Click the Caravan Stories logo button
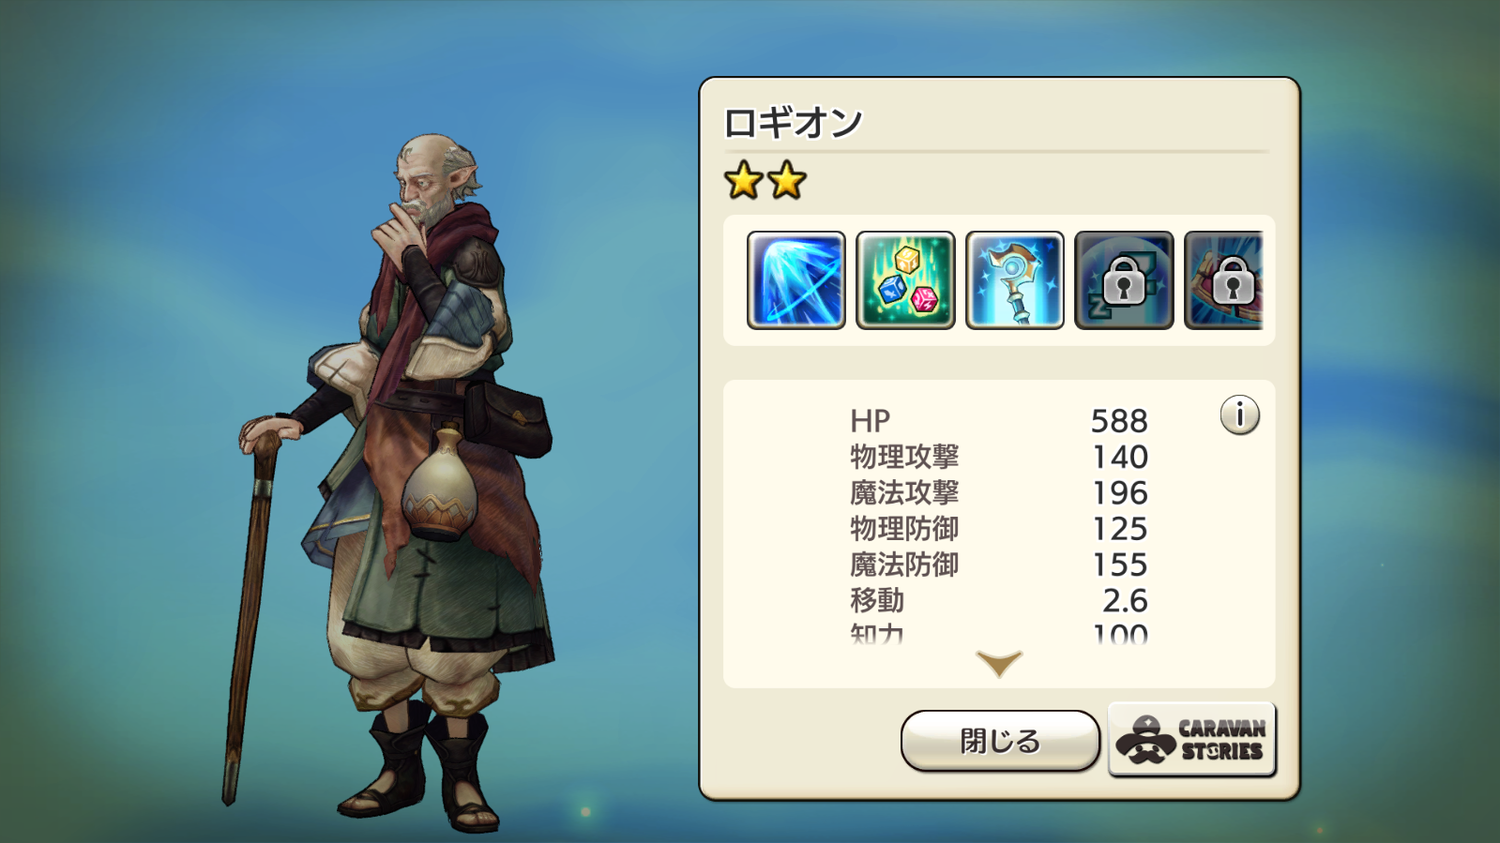The image size is (1500, 843). point(1192,740)
